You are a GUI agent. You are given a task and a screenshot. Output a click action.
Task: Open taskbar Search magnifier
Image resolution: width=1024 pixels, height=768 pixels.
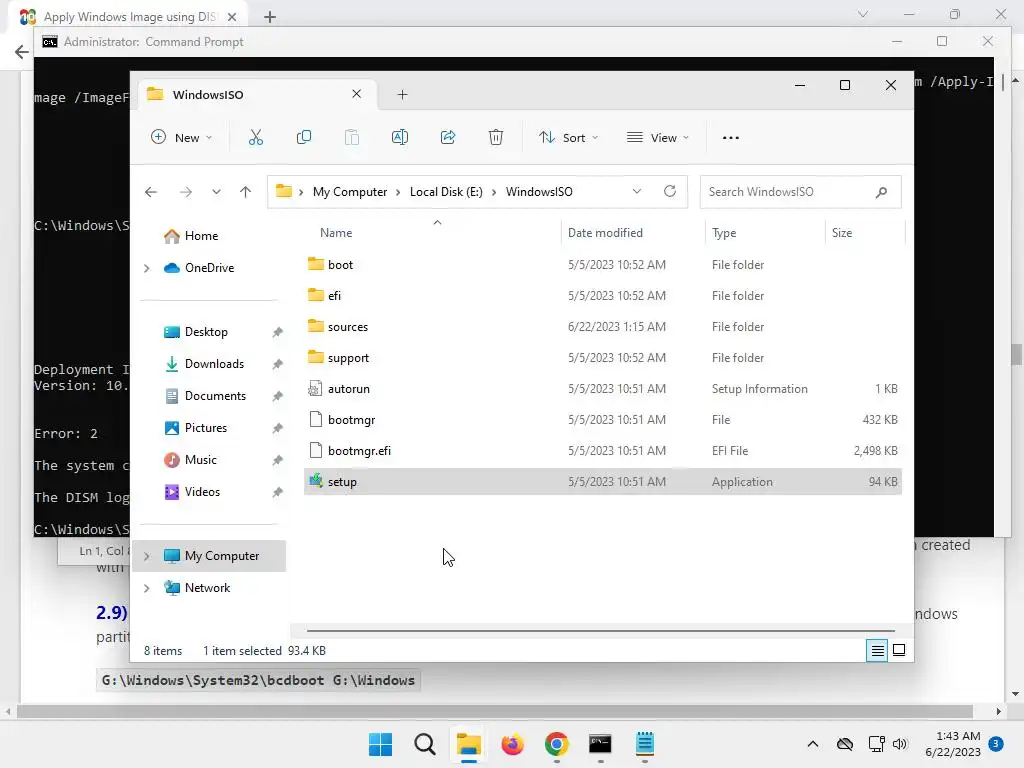424,744
